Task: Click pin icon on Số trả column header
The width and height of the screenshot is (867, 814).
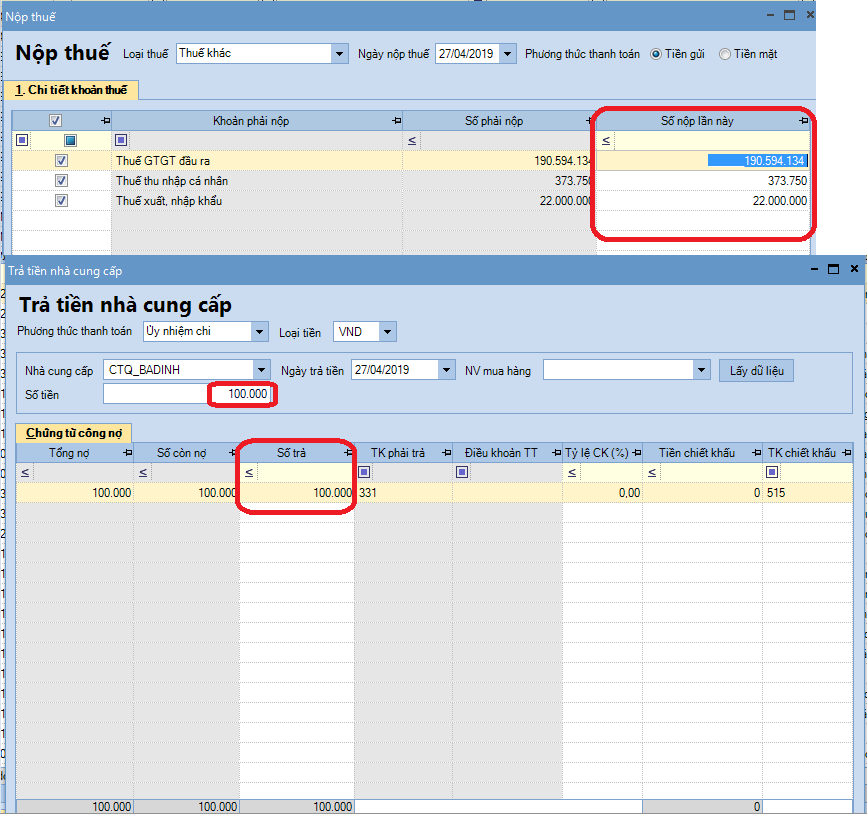Action: (347, 453)
